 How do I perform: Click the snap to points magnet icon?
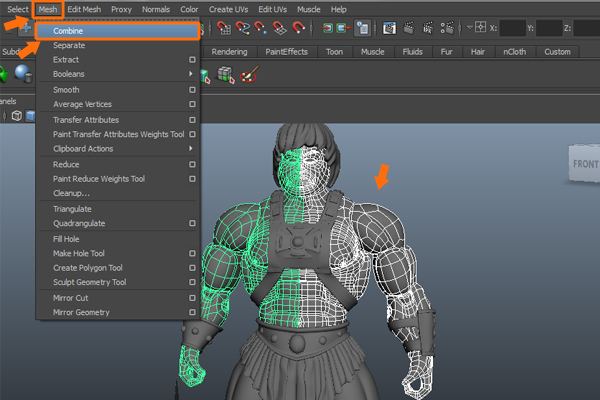point(259,28)
